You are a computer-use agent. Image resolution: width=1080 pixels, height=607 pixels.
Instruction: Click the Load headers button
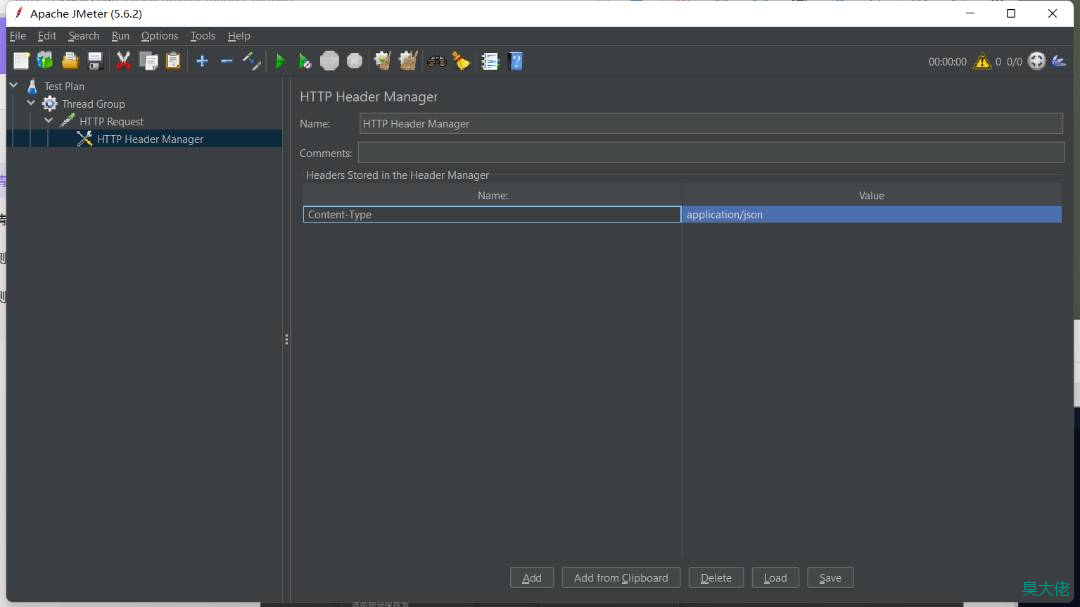[x=776, y=578]
